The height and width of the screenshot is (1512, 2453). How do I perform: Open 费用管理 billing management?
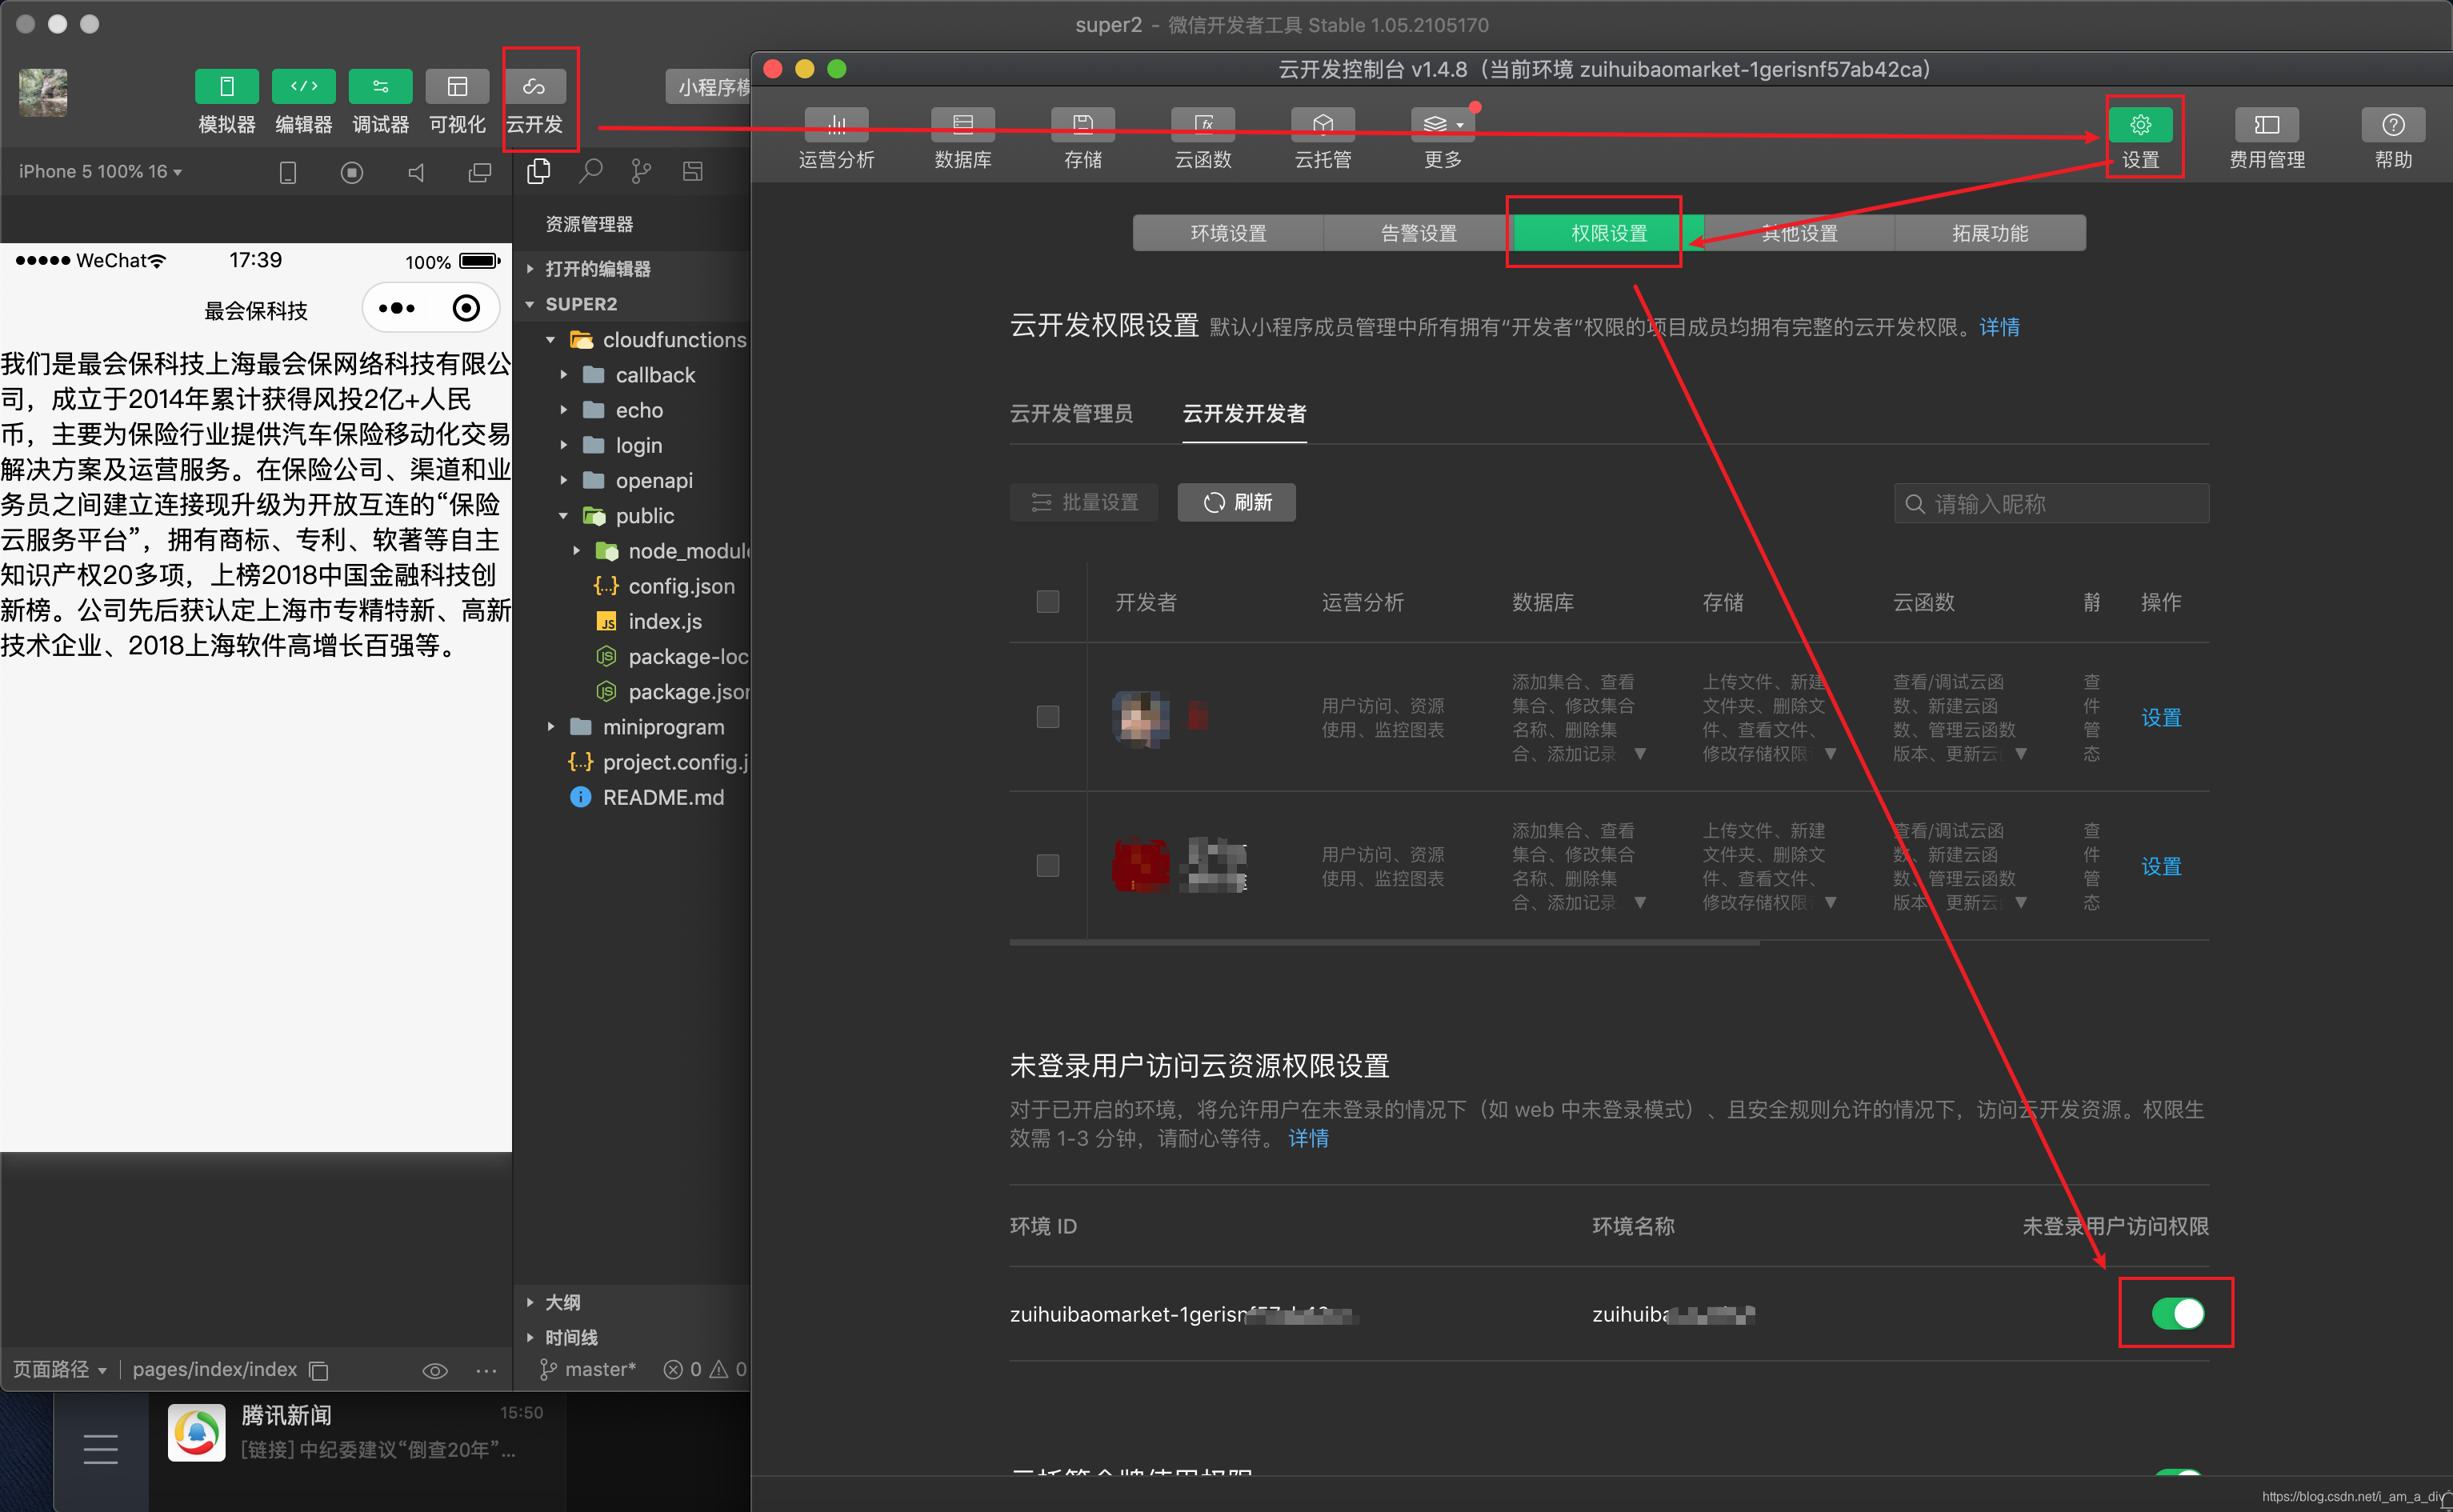[2266, 125]
